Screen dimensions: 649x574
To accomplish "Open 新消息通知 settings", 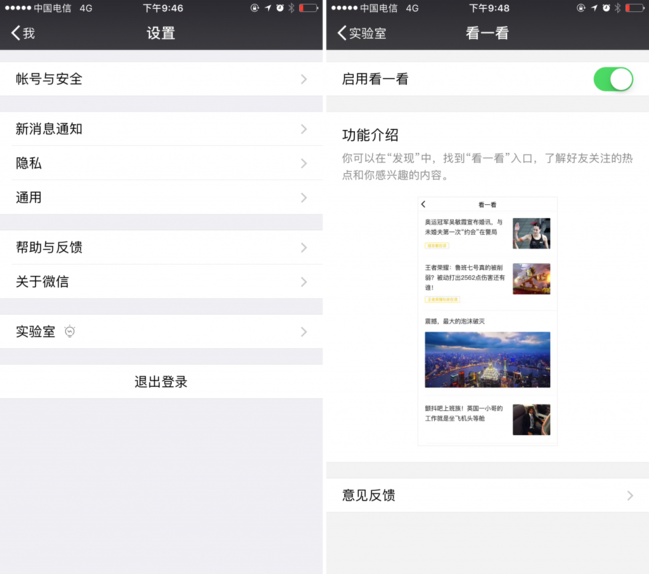I will click(x=161, y=129).
